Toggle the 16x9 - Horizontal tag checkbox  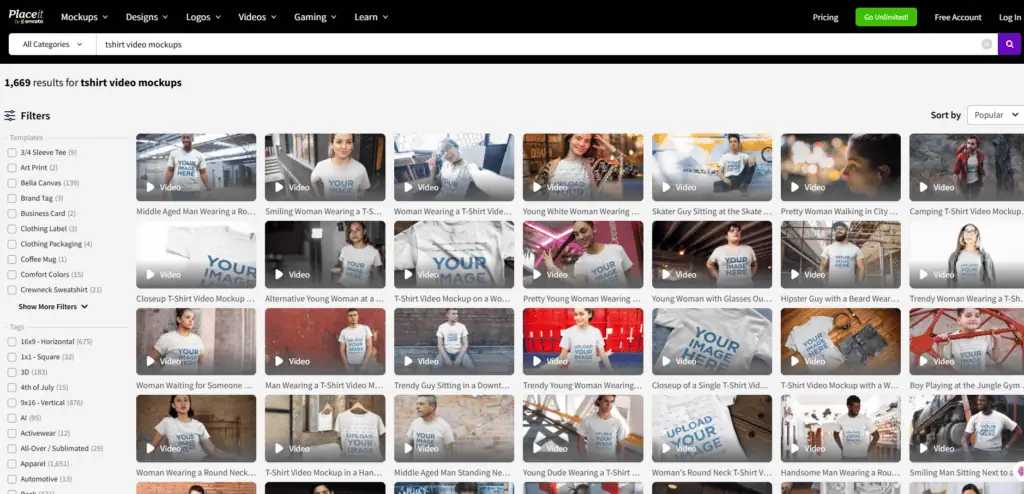(12, 341)
